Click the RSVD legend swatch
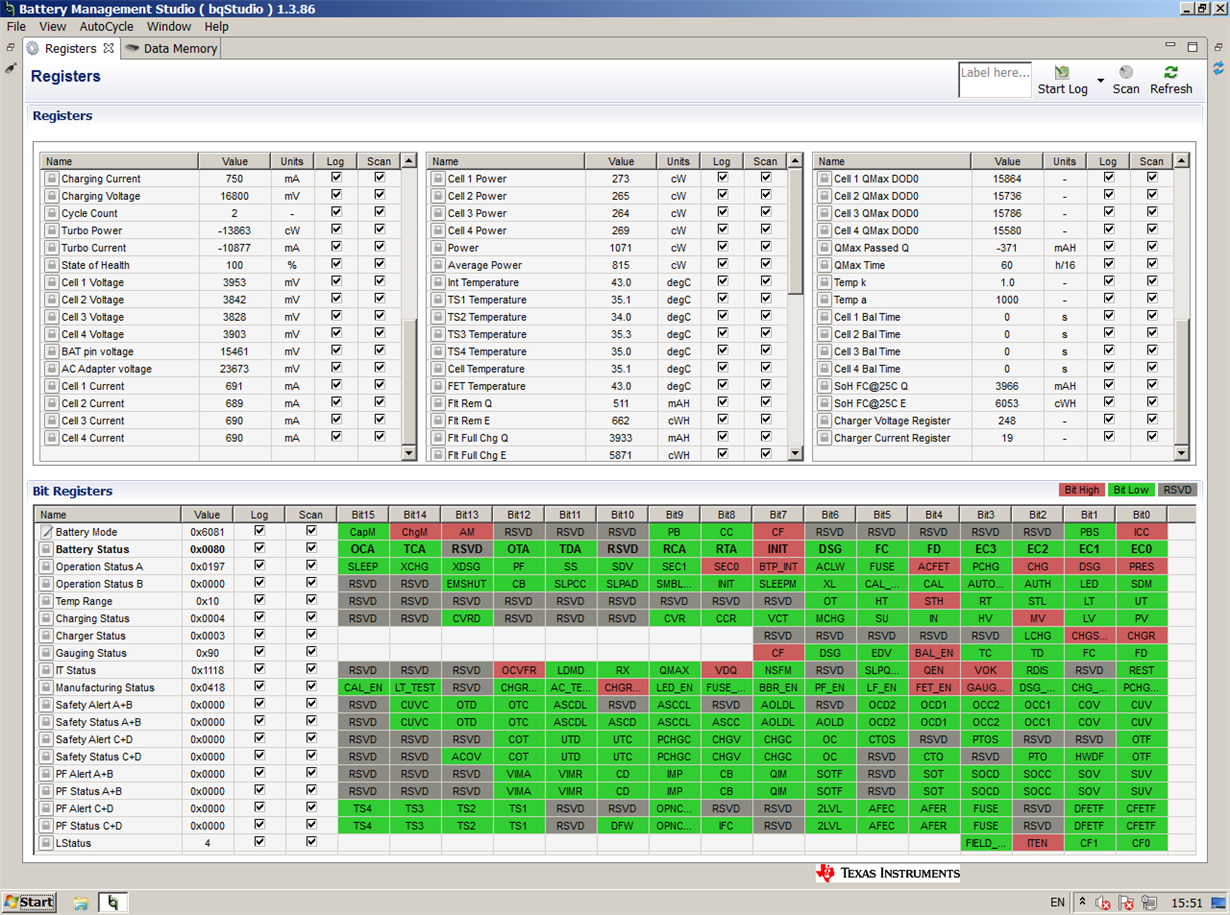This screenshot has width=1230, height=915. tap(1178, 490)
